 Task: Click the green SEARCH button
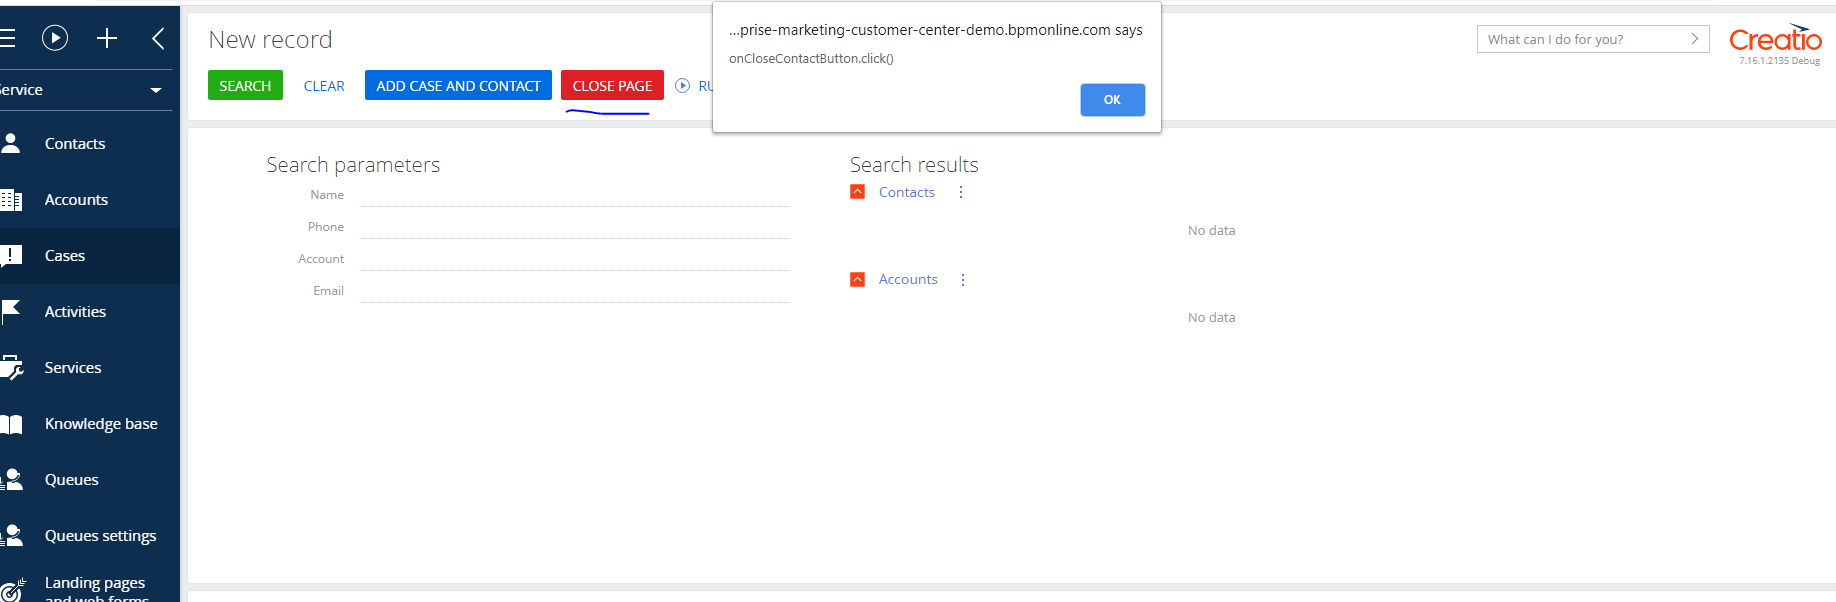coord(245,86)
